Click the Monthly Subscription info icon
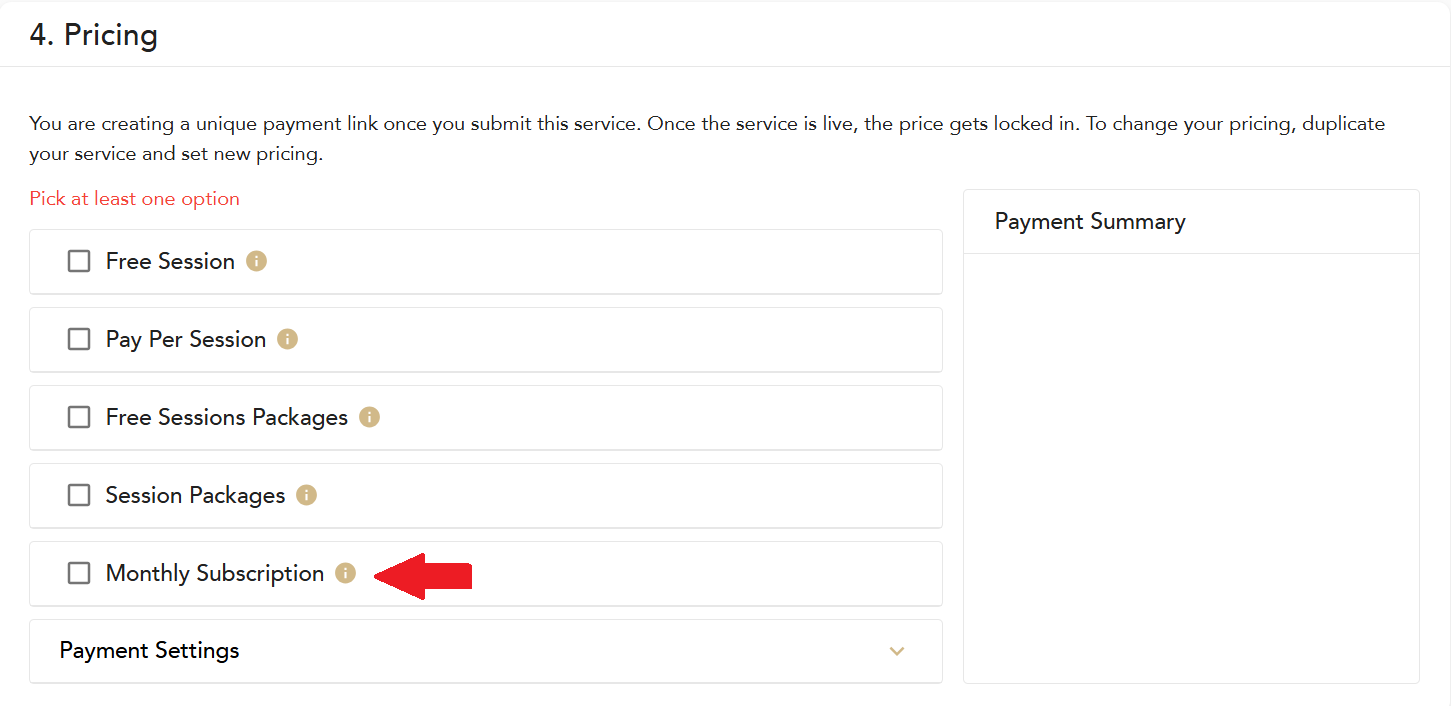 point(345,574)
